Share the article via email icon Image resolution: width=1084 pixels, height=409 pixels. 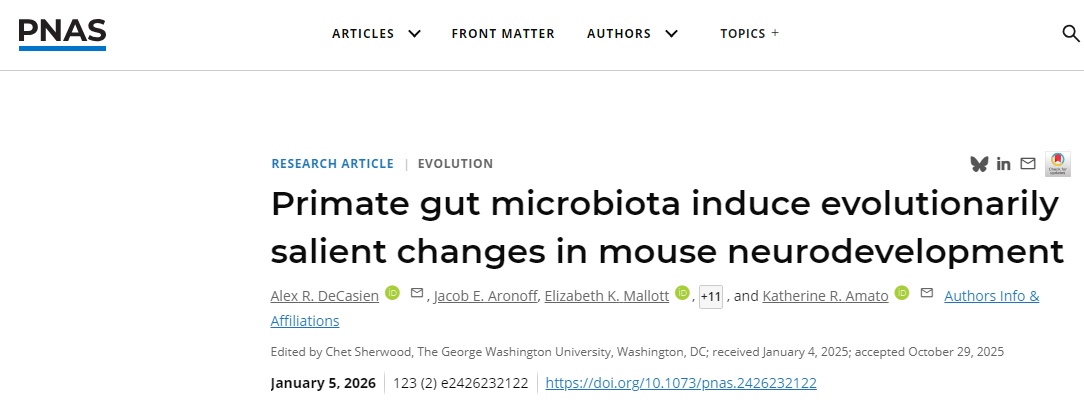[x=1027, y=164]
